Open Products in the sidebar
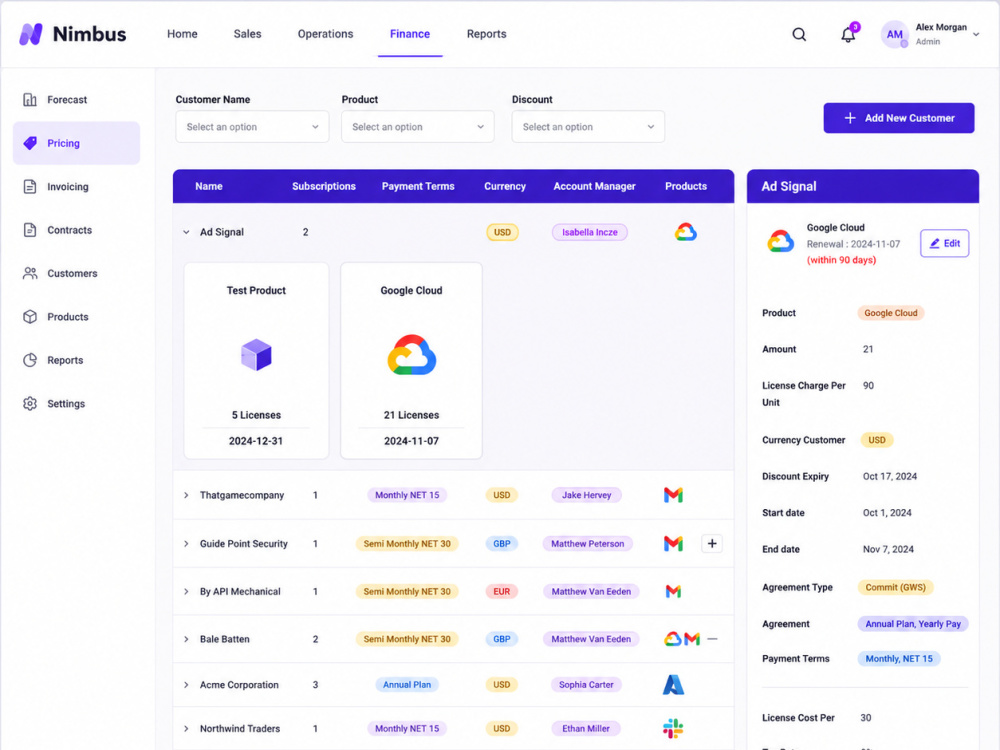Image resolution: width=1000 pixels, height=750 pixels. point(77,316)
